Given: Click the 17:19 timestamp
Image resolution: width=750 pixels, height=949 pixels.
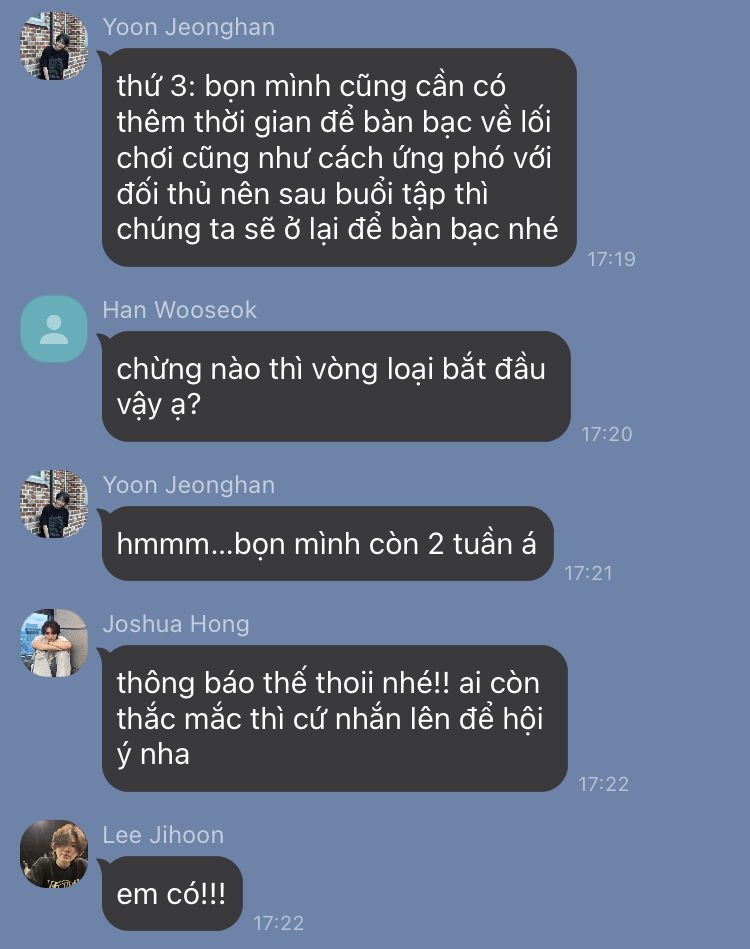Looking at the screenshot, I should tap(611, 259).
